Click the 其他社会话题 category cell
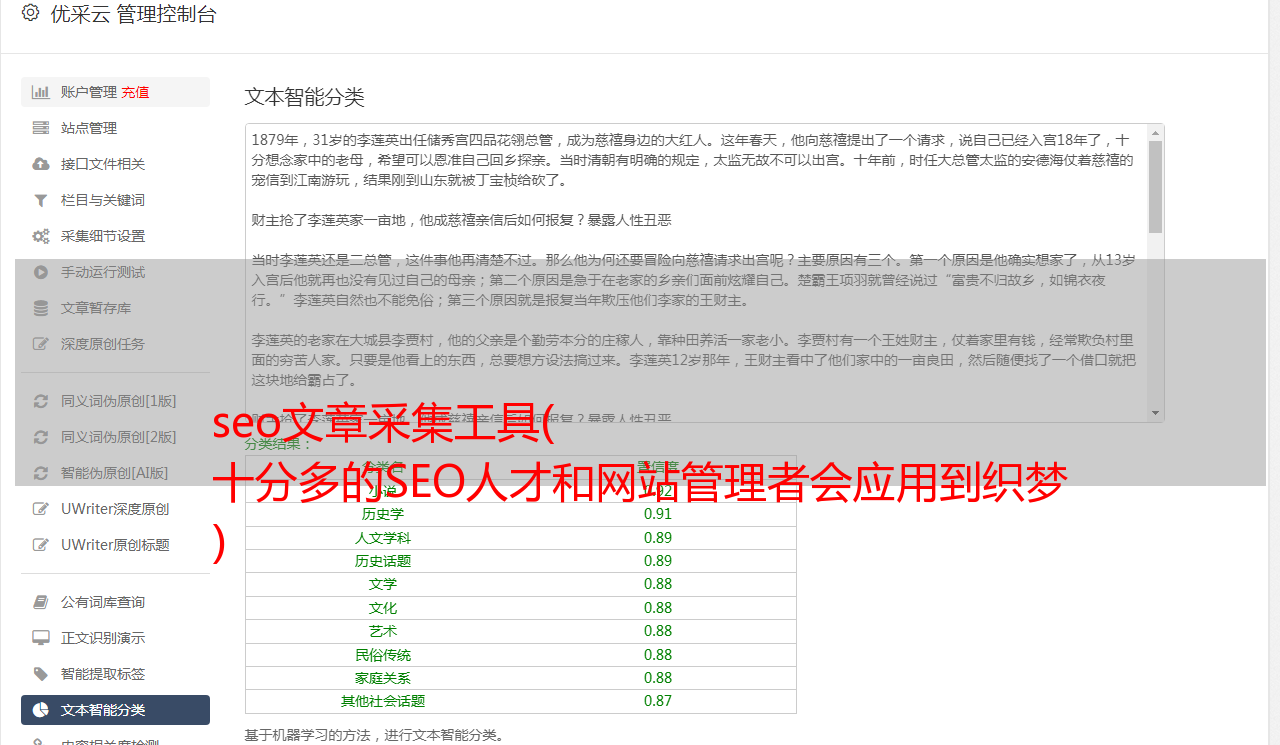This screenshot has height=745, width=1280. 383,701
